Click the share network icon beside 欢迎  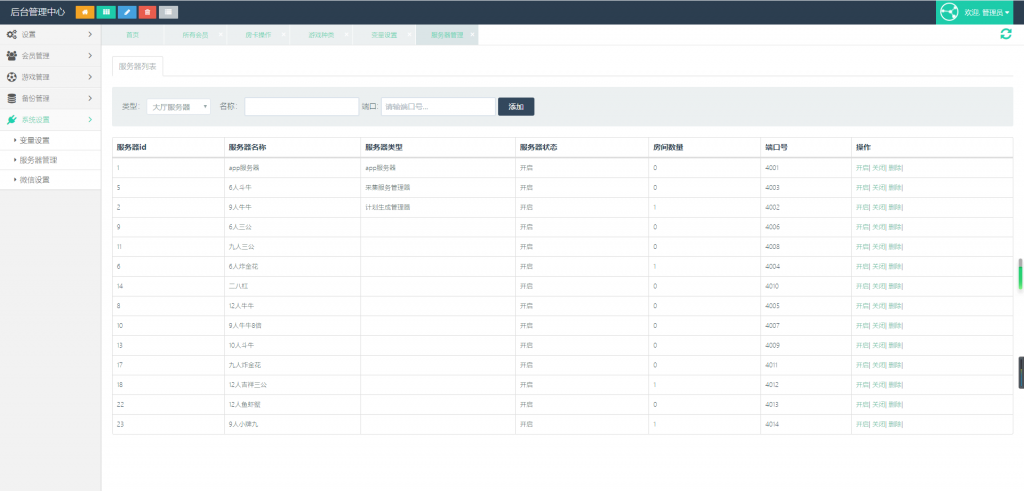949,12
